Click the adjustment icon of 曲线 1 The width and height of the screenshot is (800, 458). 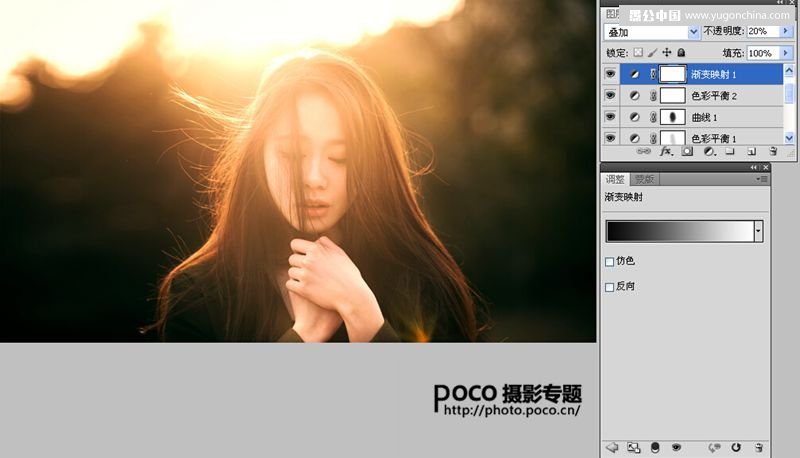[x=634, y=117]
